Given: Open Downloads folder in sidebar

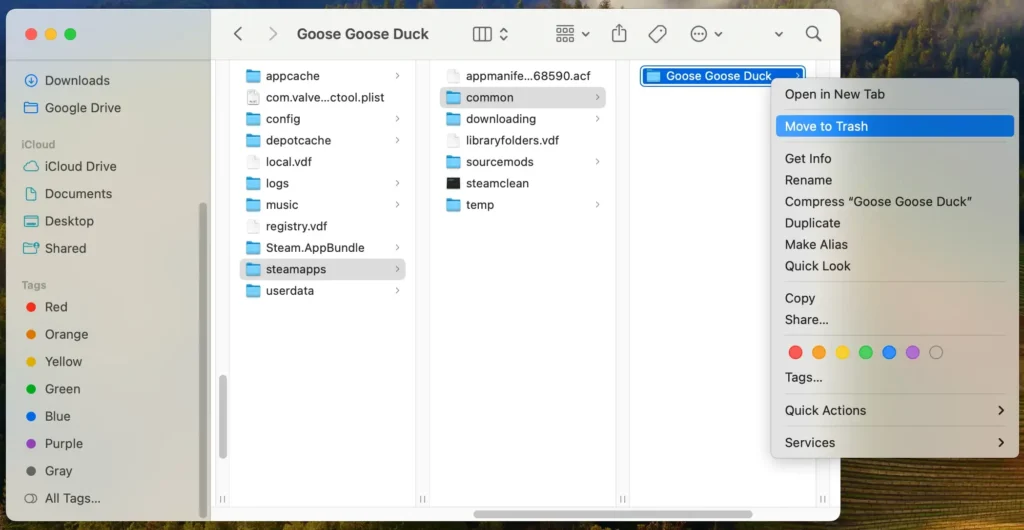Looking at the screenshot, I should (77, 80).
